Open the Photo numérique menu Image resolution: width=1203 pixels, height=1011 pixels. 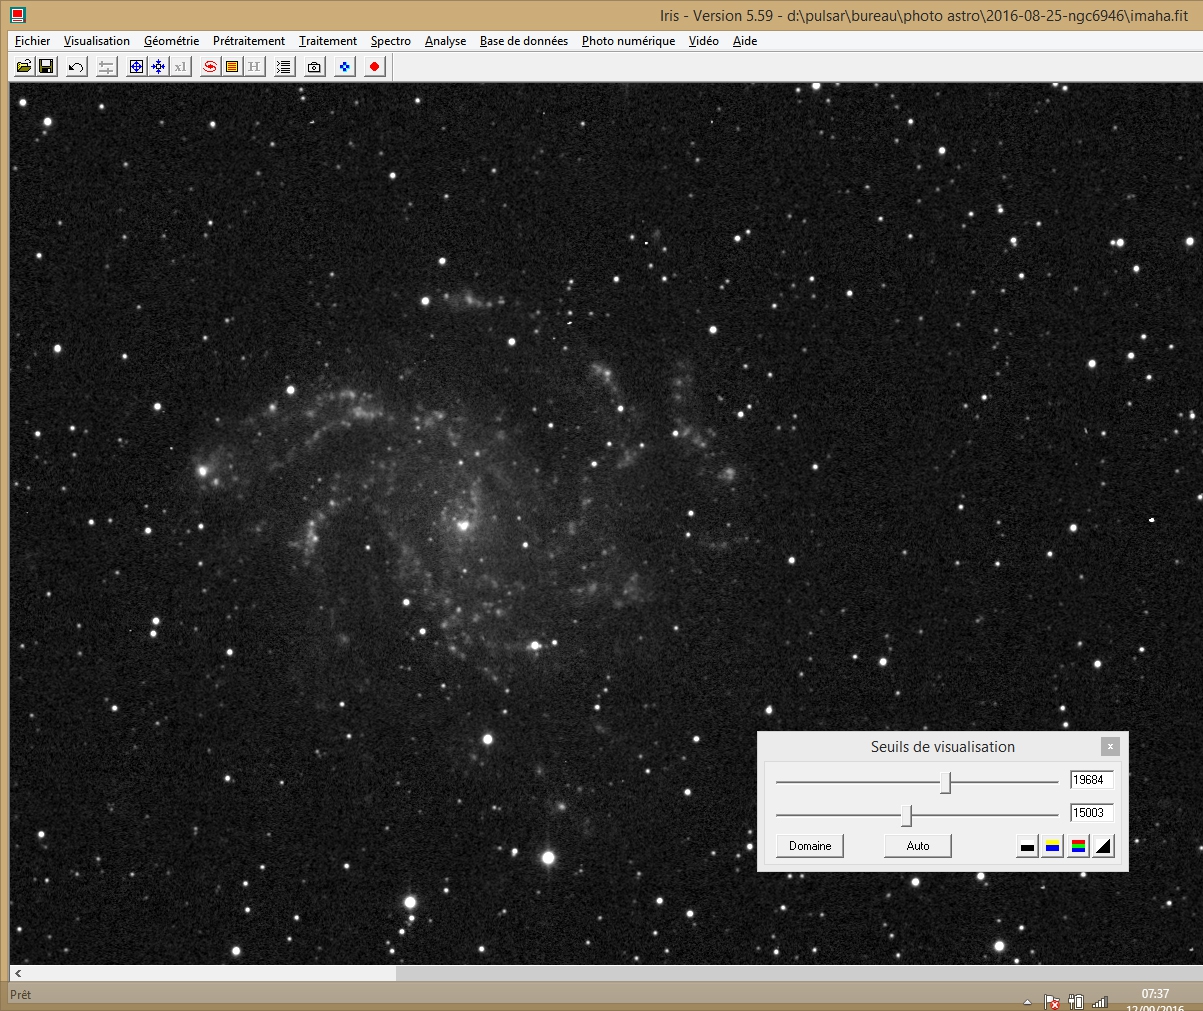coord(628,41)
